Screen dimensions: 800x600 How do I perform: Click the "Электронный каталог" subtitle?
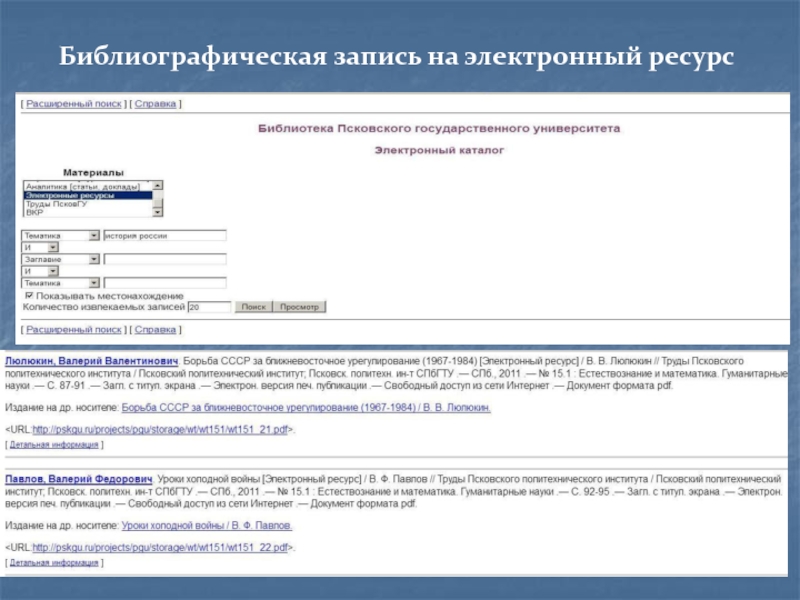pos(439,150)
